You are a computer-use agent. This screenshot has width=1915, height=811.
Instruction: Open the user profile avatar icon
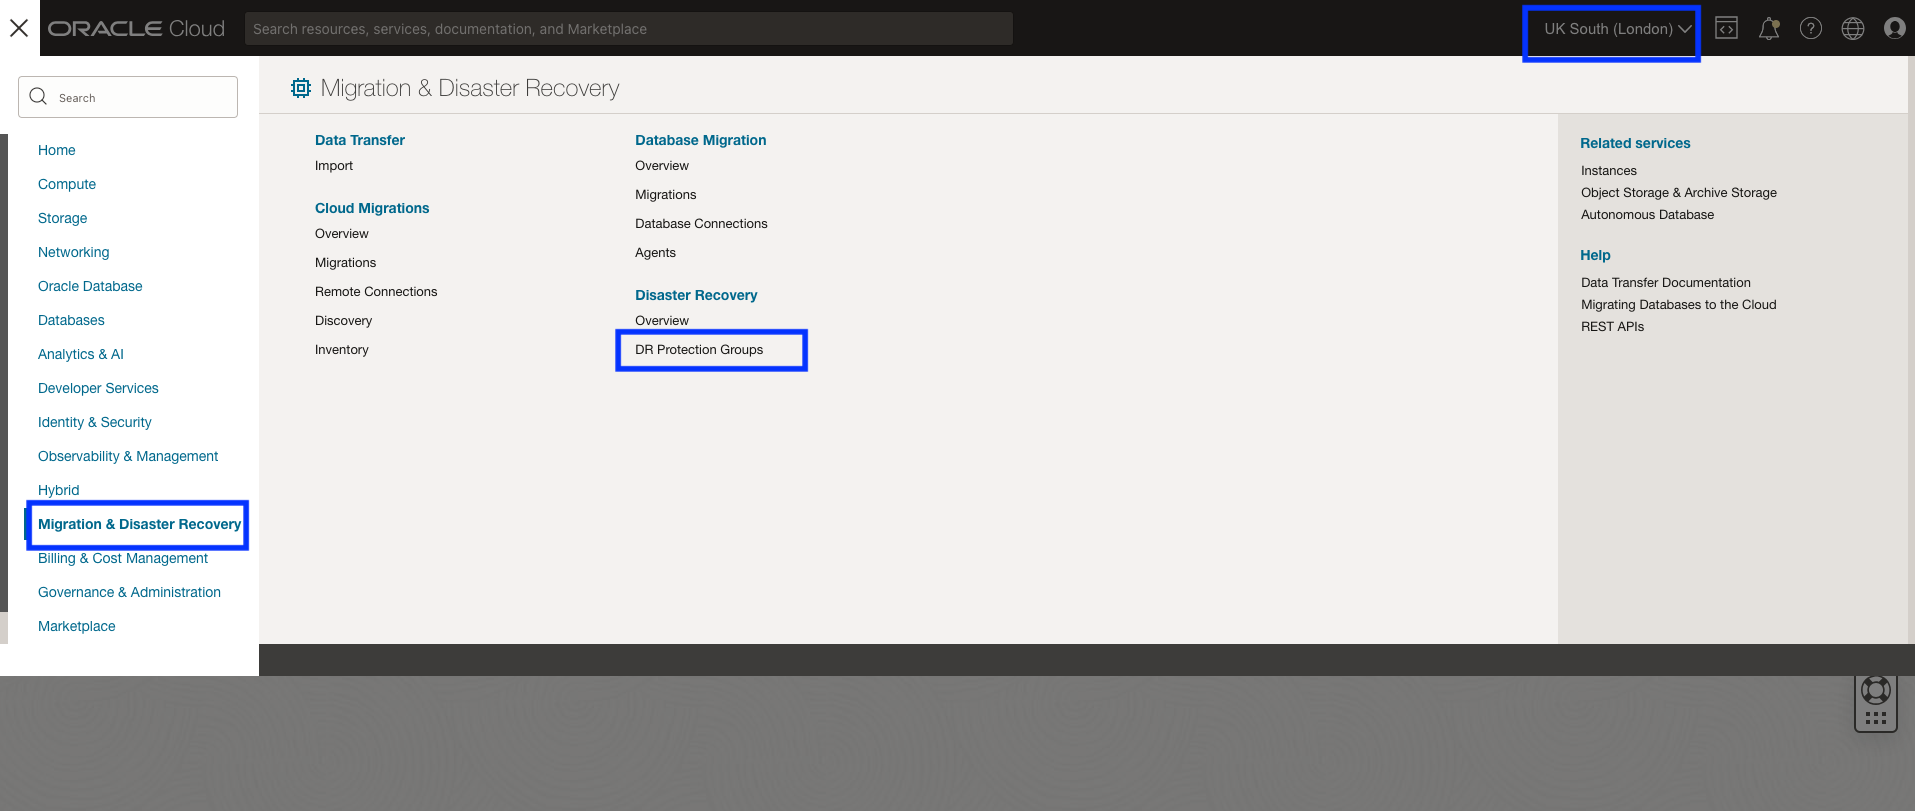(x=1894, y=29)
